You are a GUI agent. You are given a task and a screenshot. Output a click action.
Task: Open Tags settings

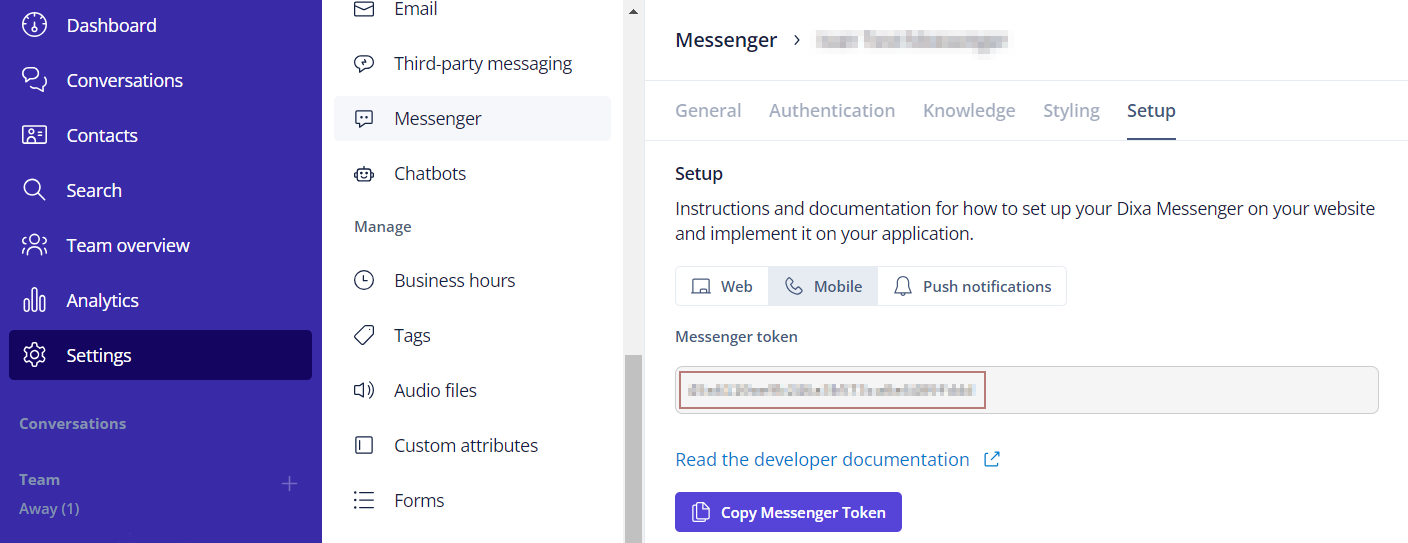(x=412, y=335)
